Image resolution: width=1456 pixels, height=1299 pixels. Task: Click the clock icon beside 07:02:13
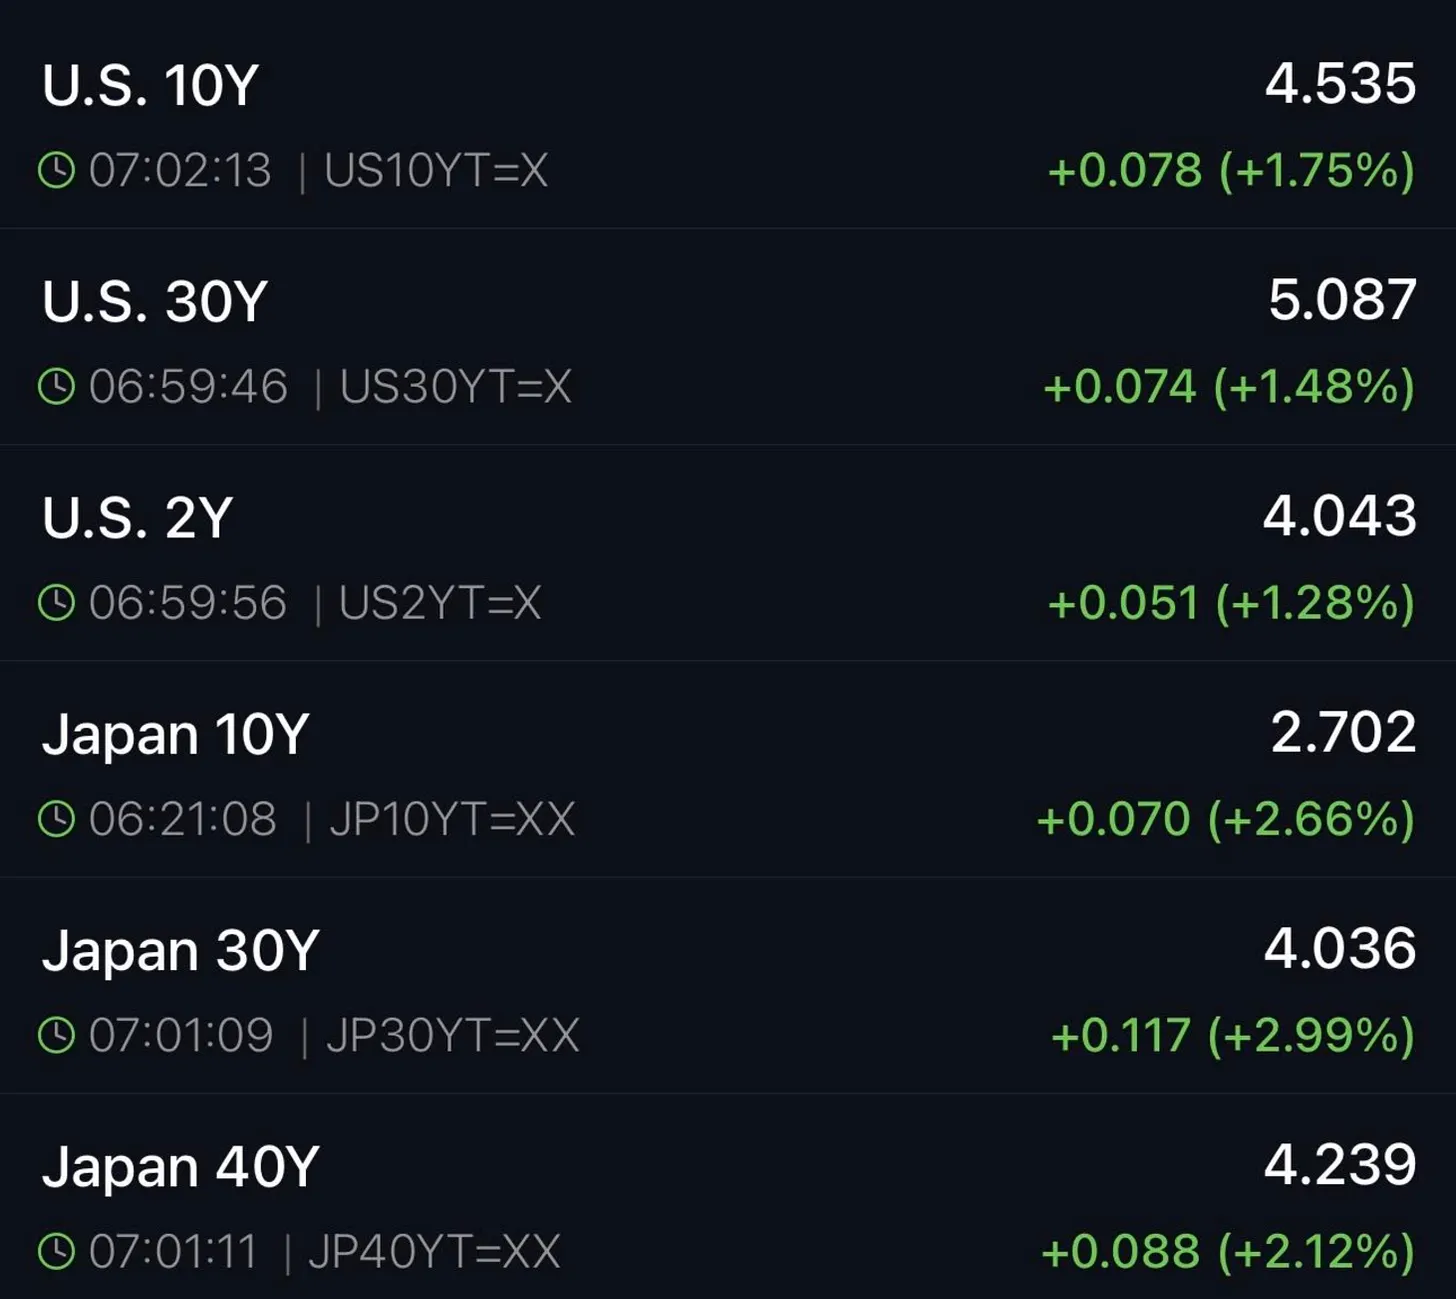point(56,170)
